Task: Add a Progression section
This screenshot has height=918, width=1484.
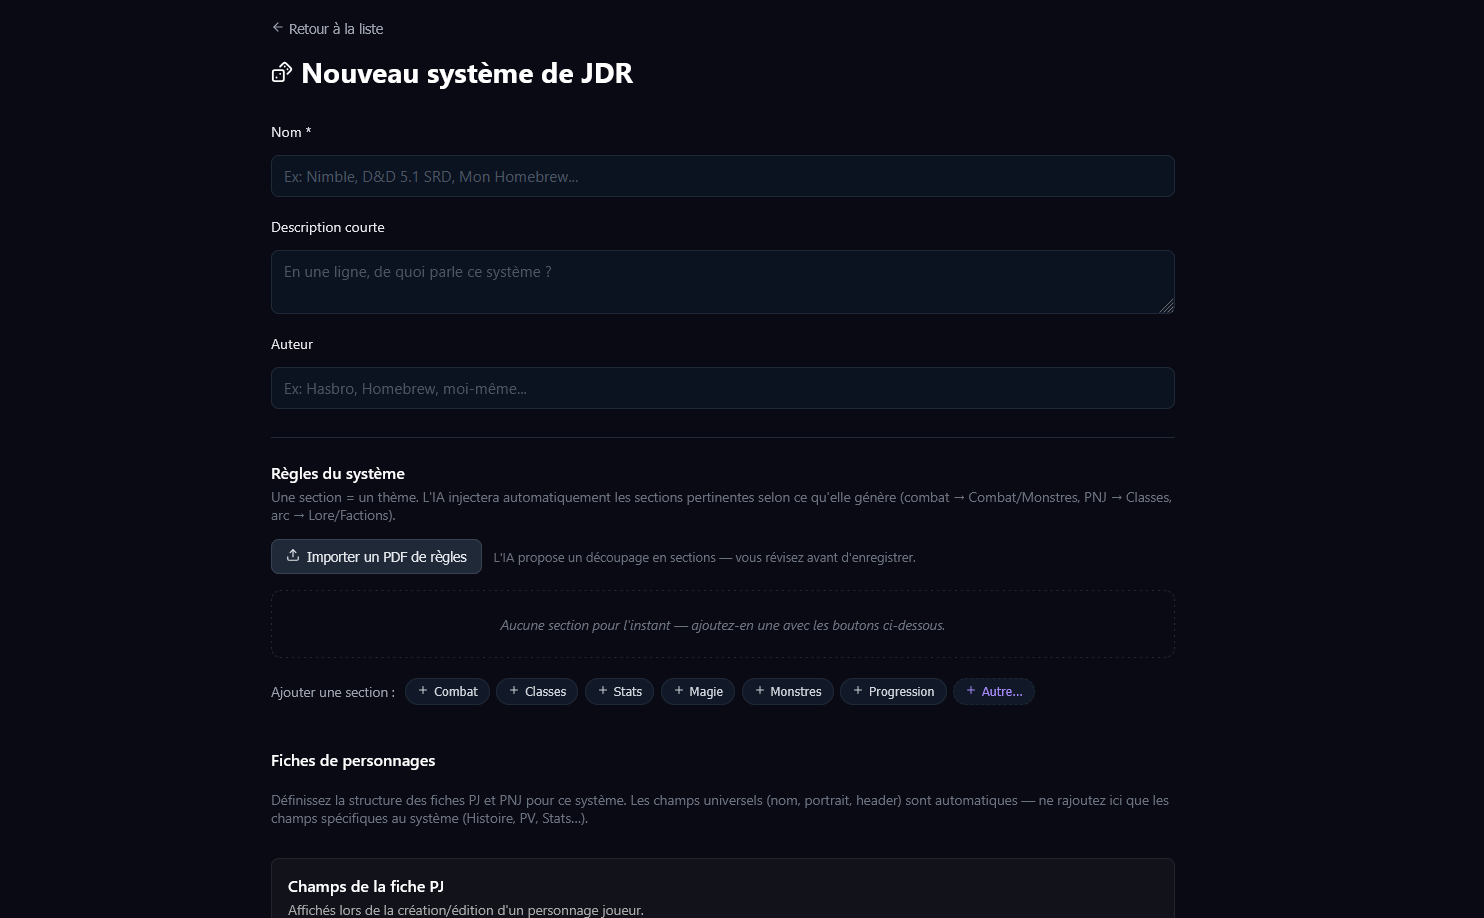Action: point(893,691)
